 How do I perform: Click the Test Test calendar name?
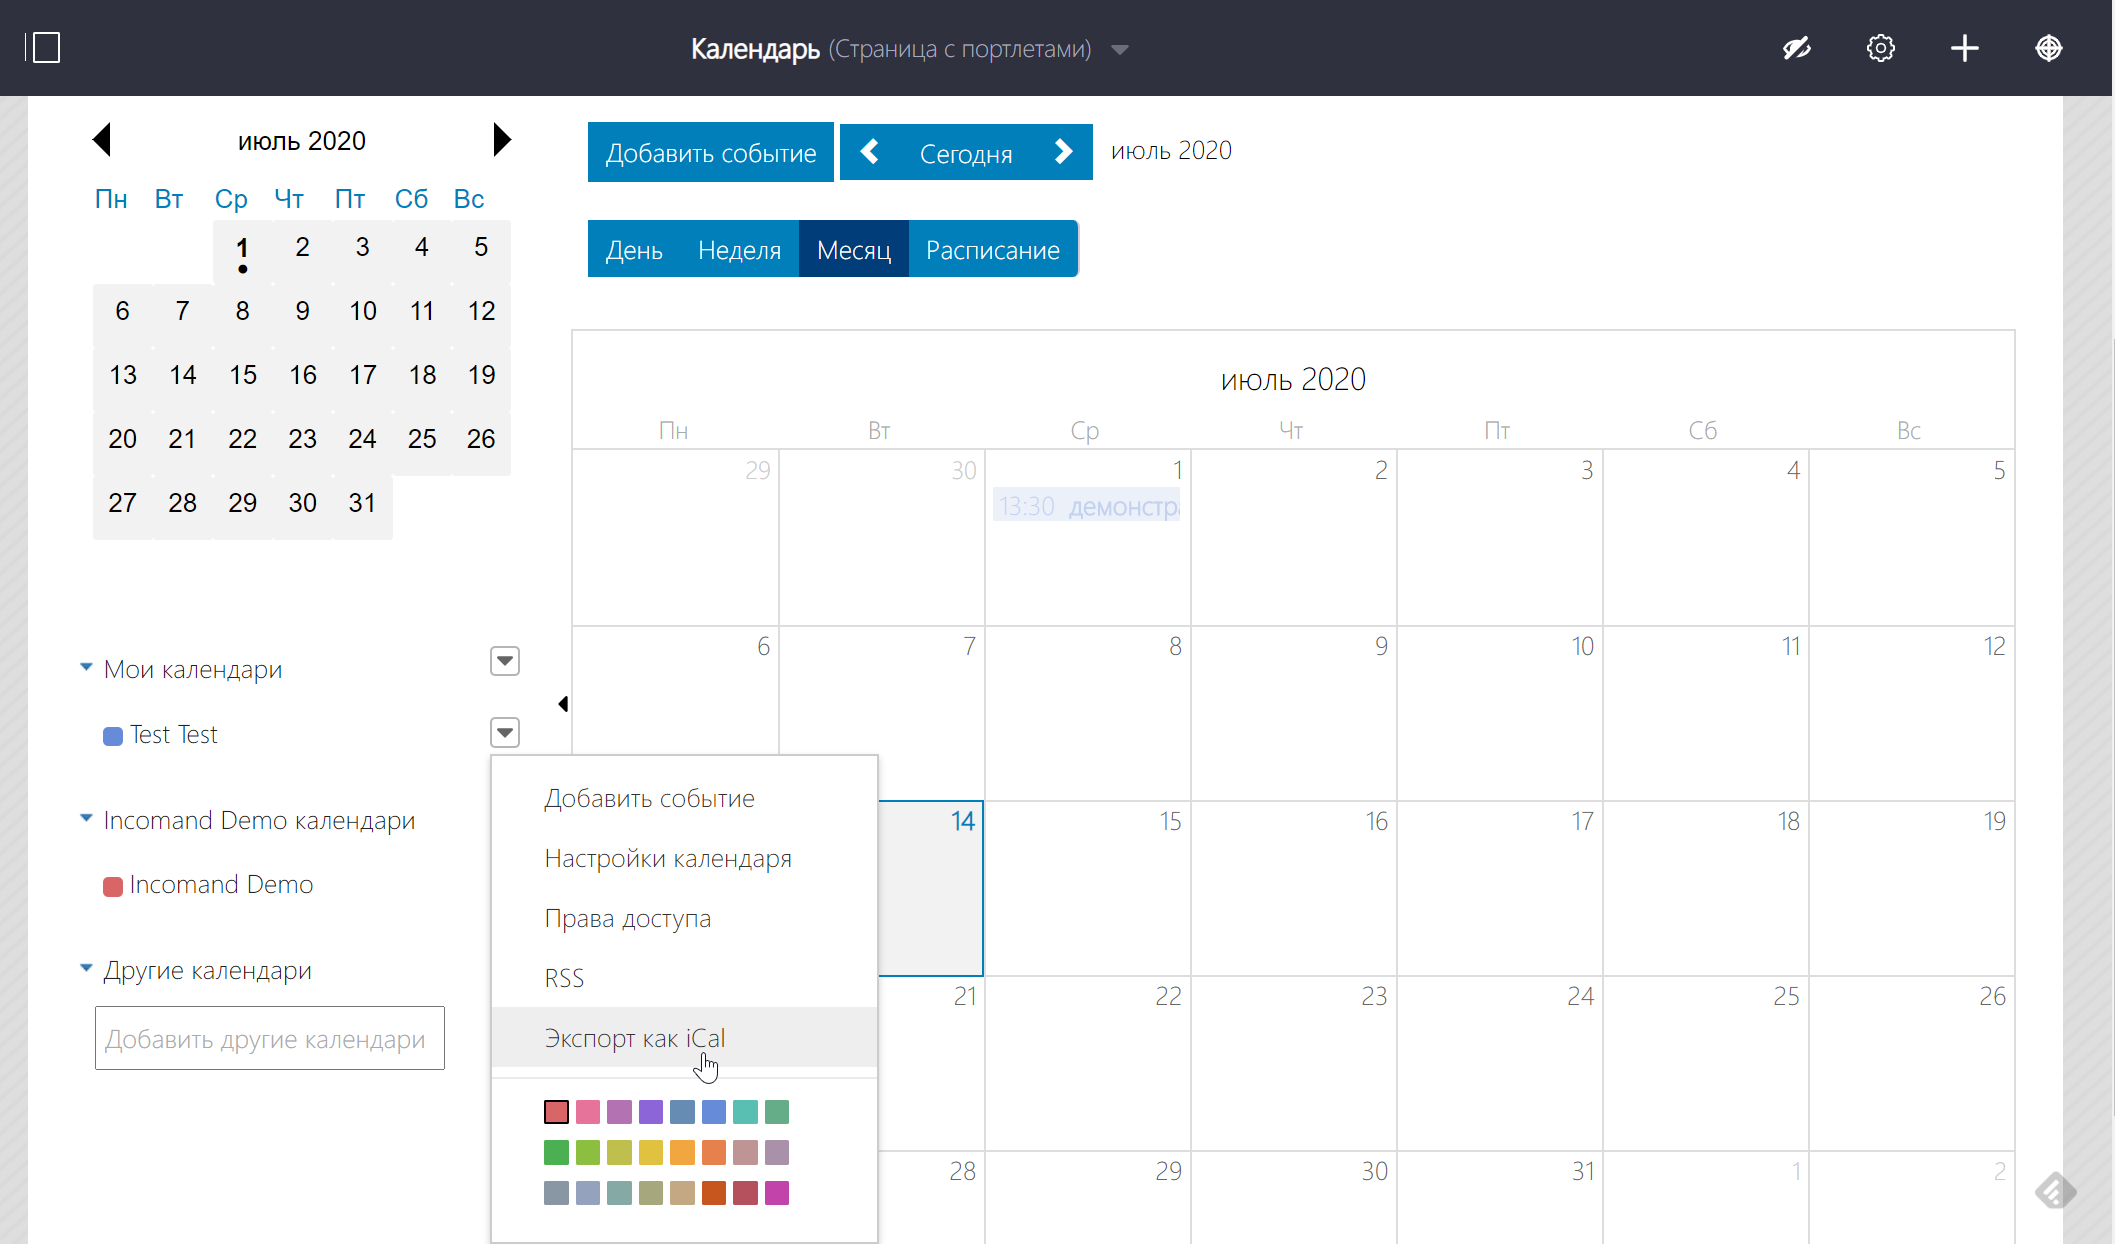(174, 735)
